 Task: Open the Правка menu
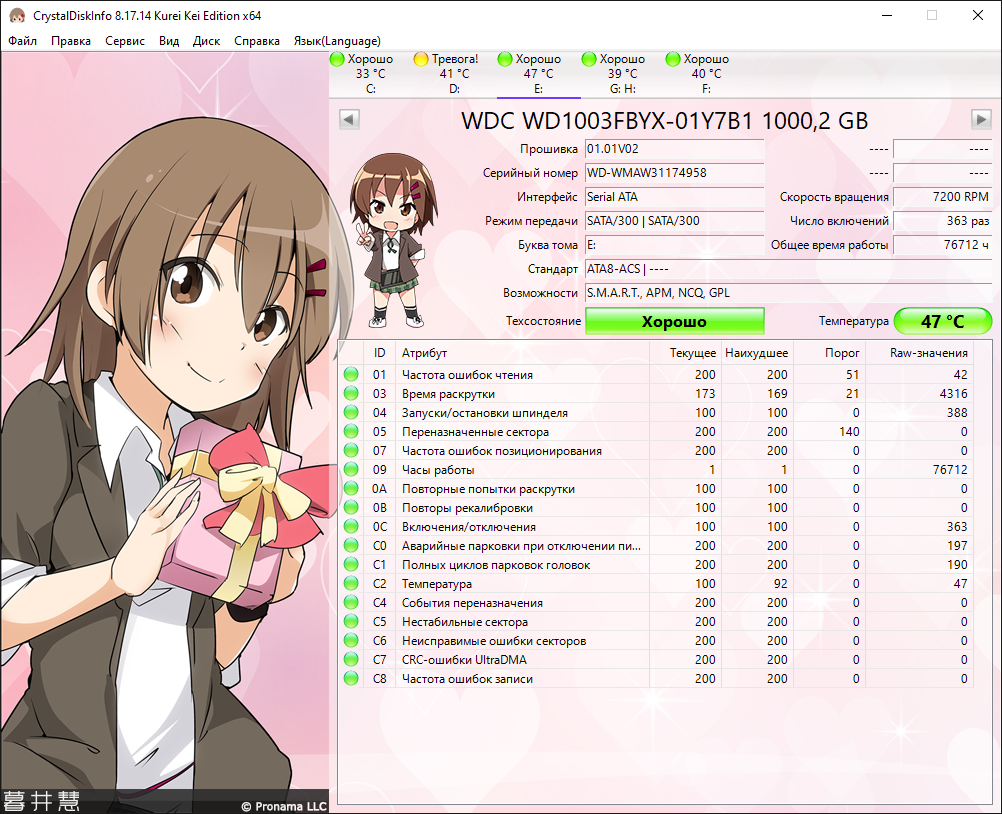71,41
